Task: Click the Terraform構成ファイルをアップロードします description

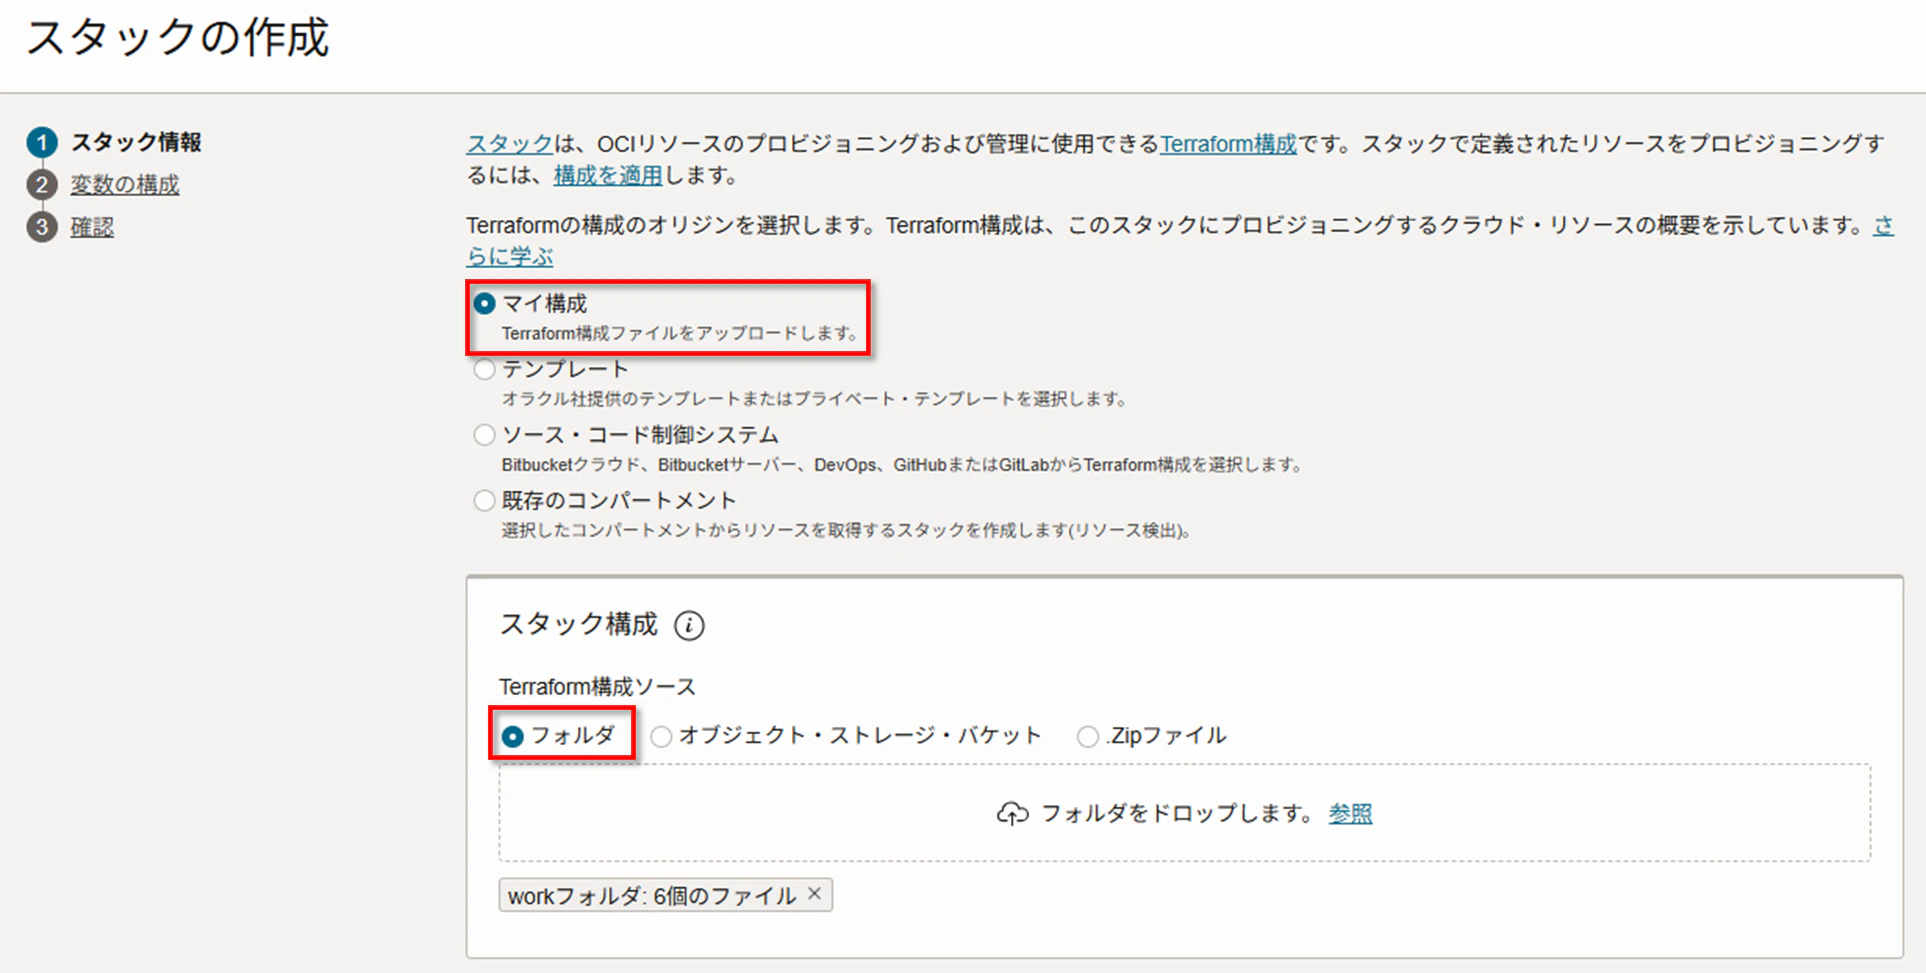Action: 680,333
